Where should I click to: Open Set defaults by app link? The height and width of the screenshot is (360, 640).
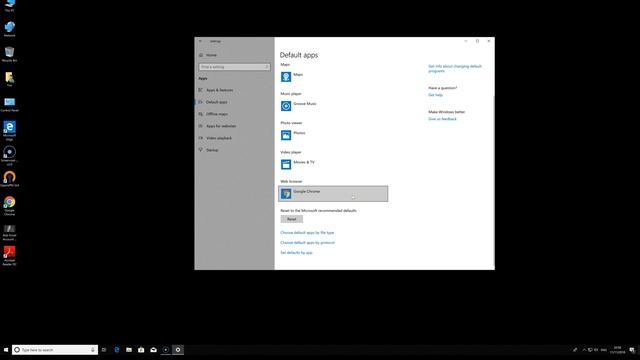click(x=296, y=253)
